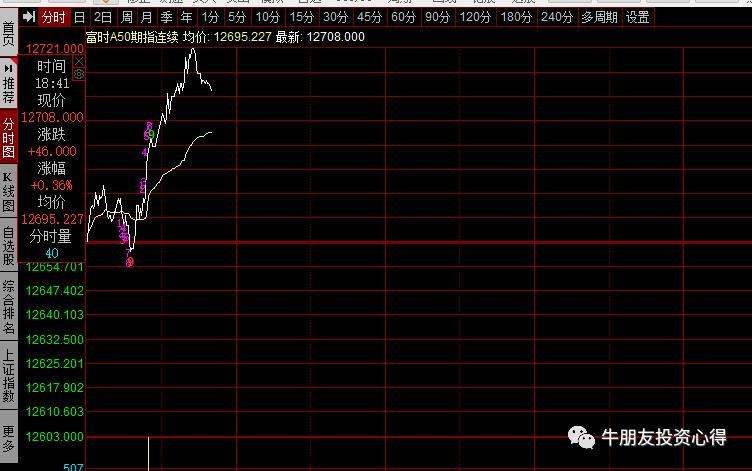
Task: Switch to 10分 period
Action: [x=268, y=18]
